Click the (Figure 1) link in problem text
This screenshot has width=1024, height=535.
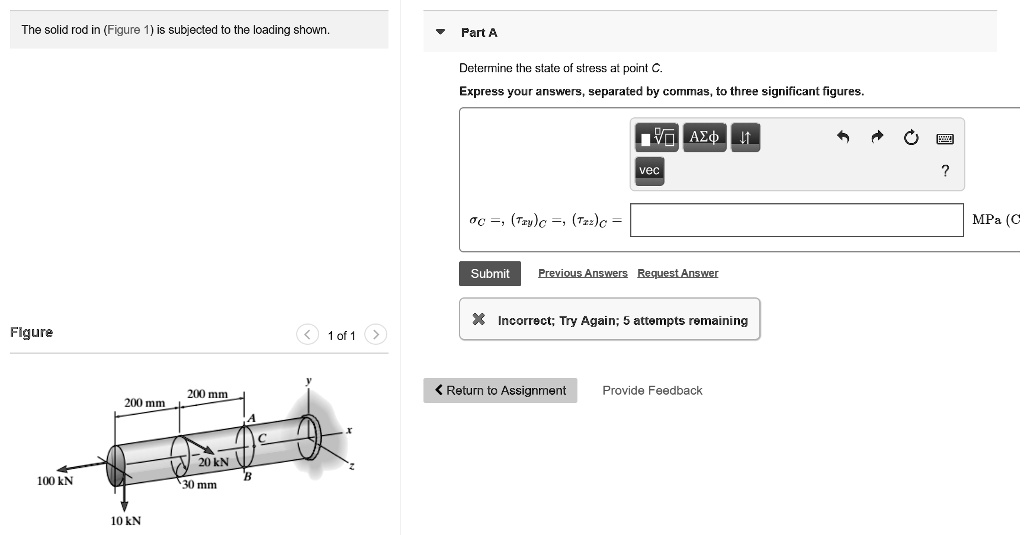click(128, 30)
